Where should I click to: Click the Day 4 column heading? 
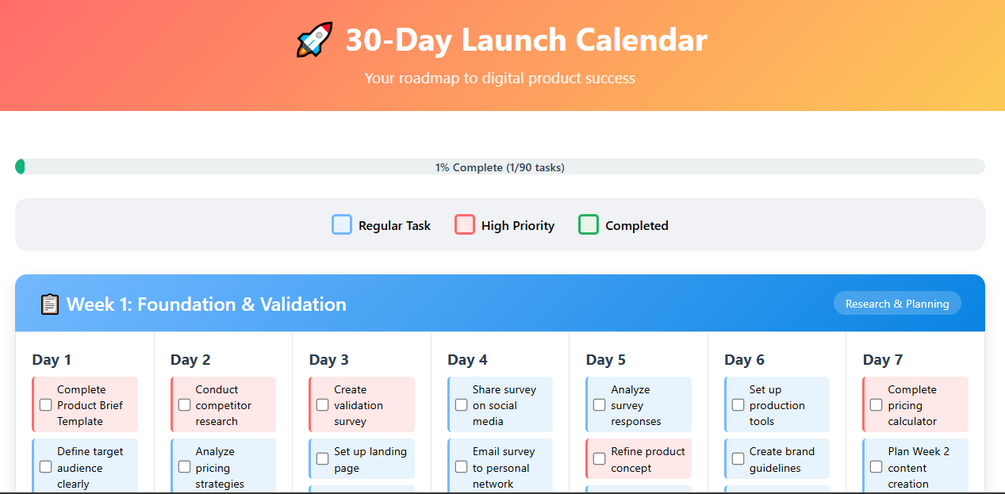coord(467,360)
